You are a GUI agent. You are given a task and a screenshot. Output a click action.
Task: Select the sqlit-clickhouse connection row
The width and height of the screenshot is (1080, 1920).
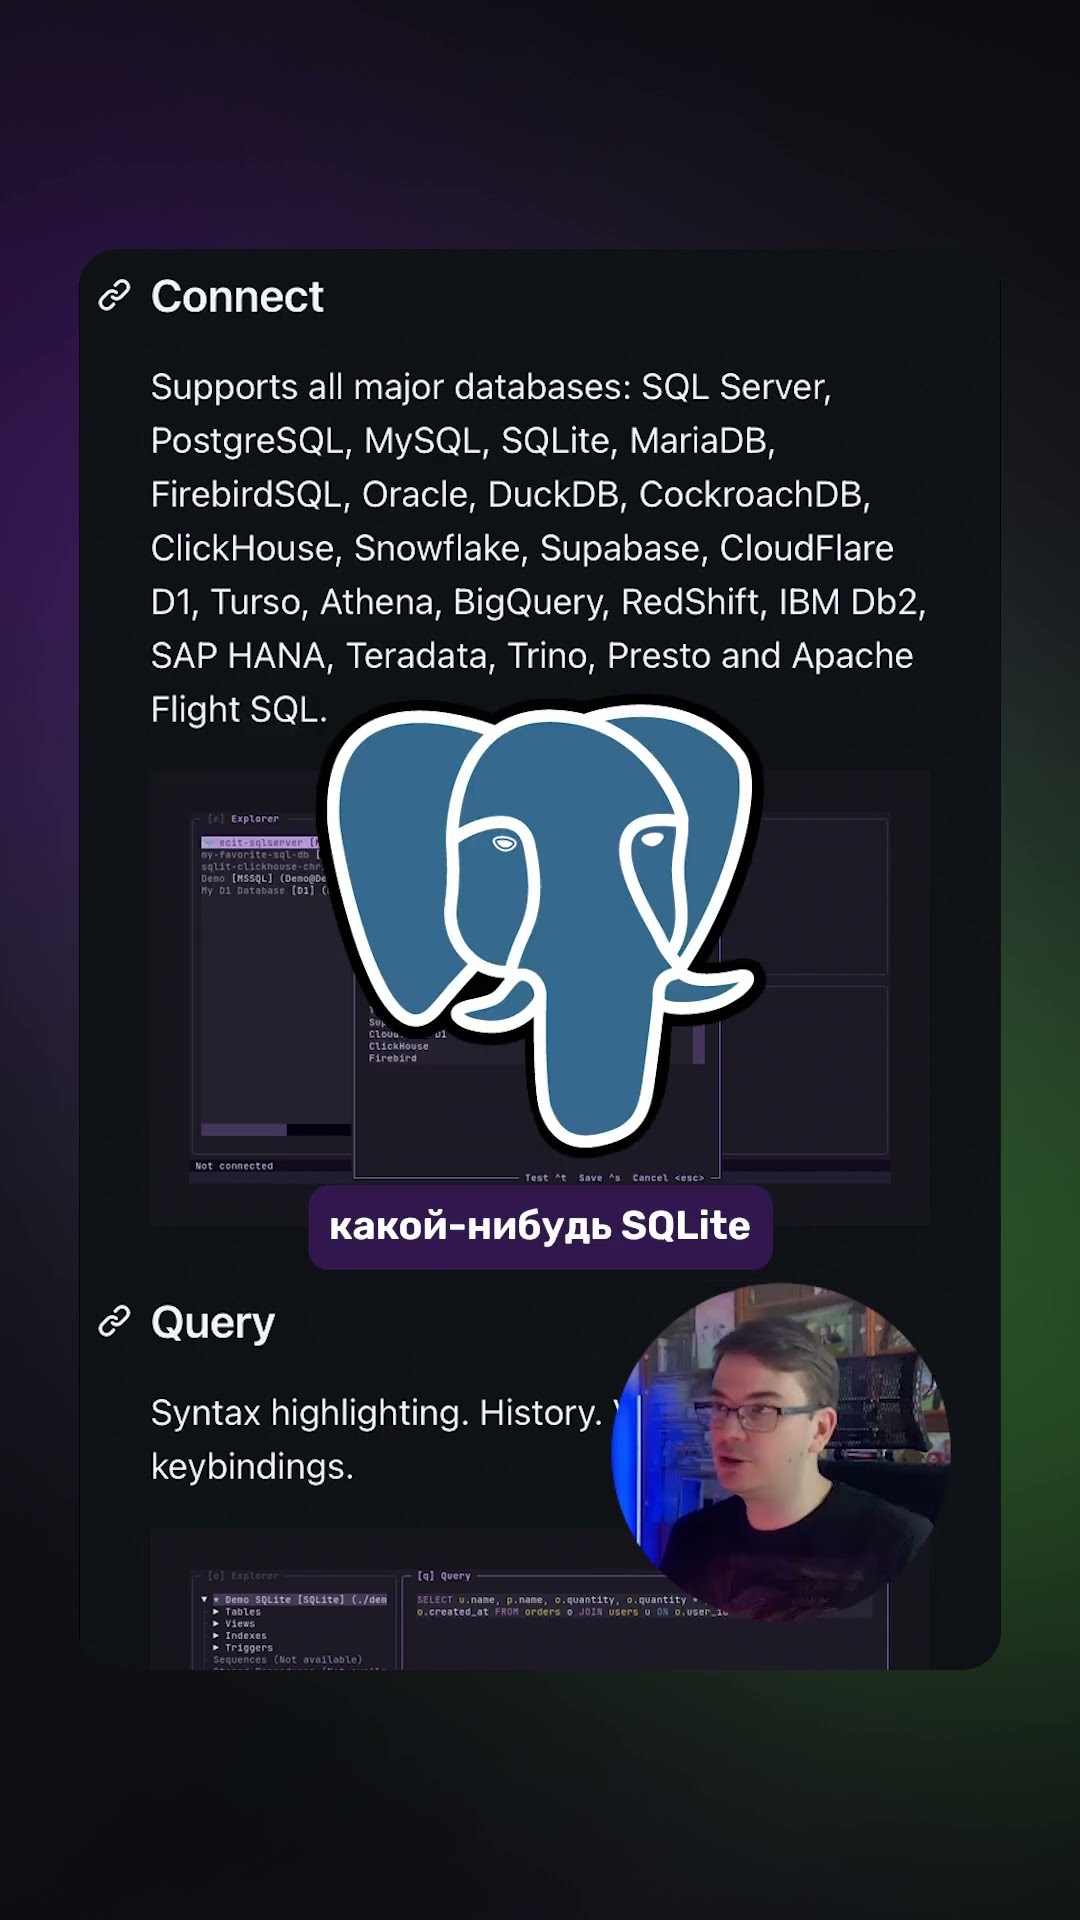tap(261, 867)
